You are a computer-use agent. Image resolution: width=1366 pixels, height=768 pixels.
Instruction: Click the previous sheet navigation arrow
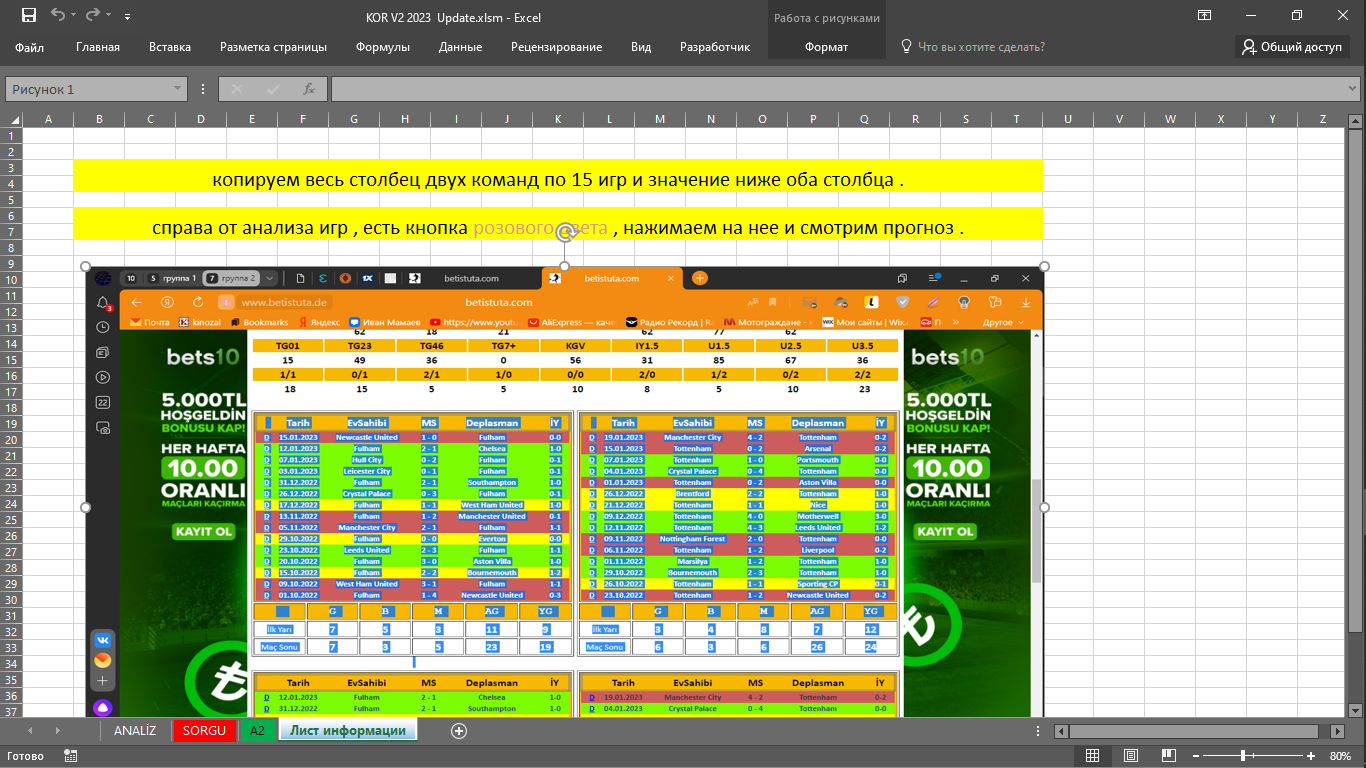pos(30,731)
